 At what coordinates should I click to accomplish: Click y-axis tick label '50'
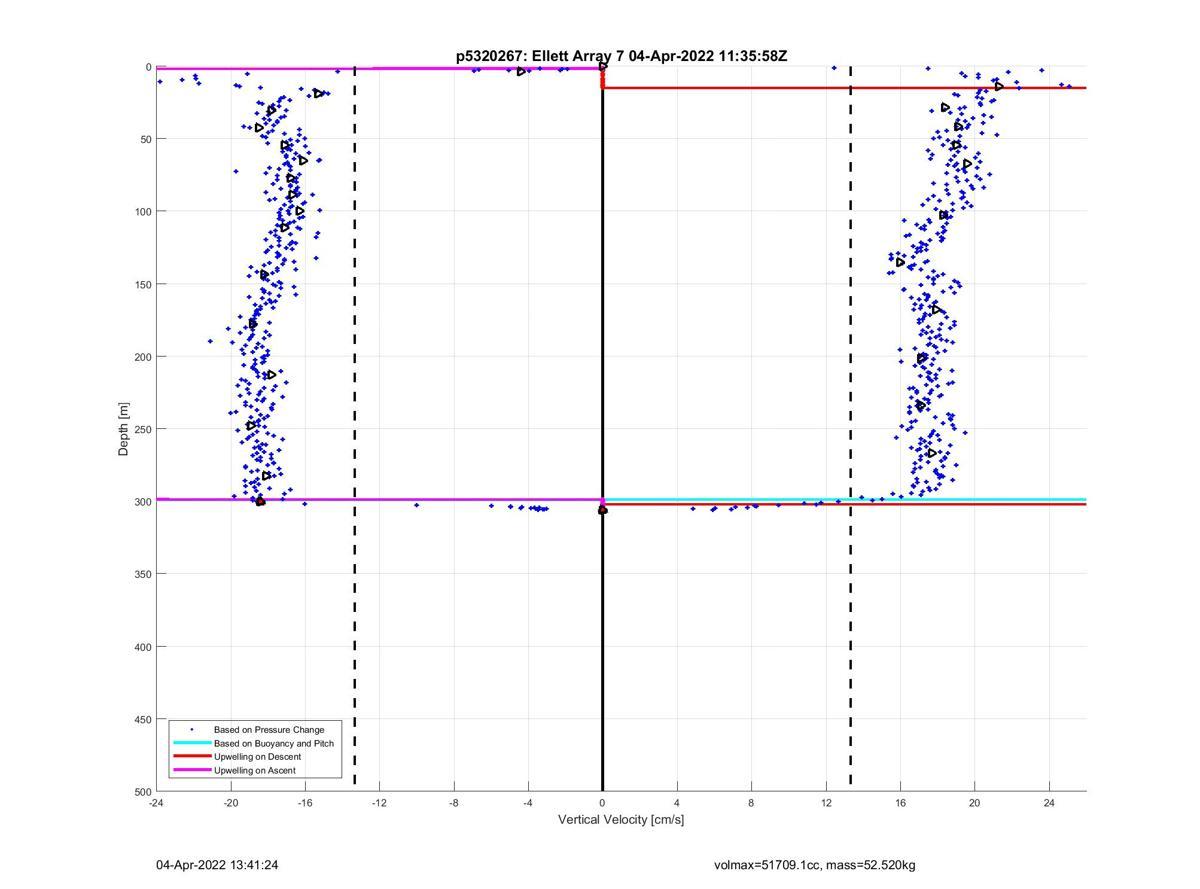click(145, 139)
